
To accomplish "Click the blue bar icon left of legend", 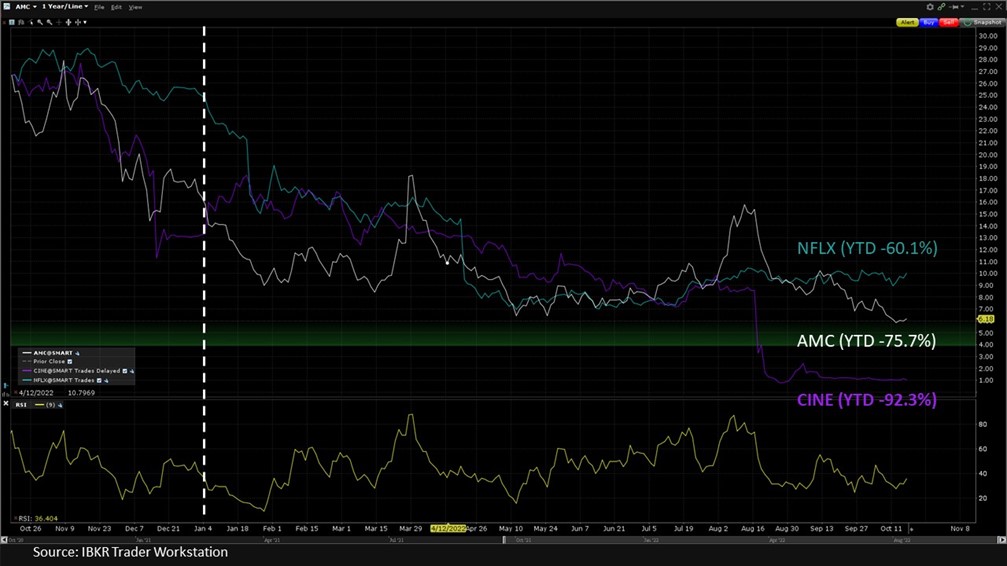I will pyautogui.click(x=6, y=385).
